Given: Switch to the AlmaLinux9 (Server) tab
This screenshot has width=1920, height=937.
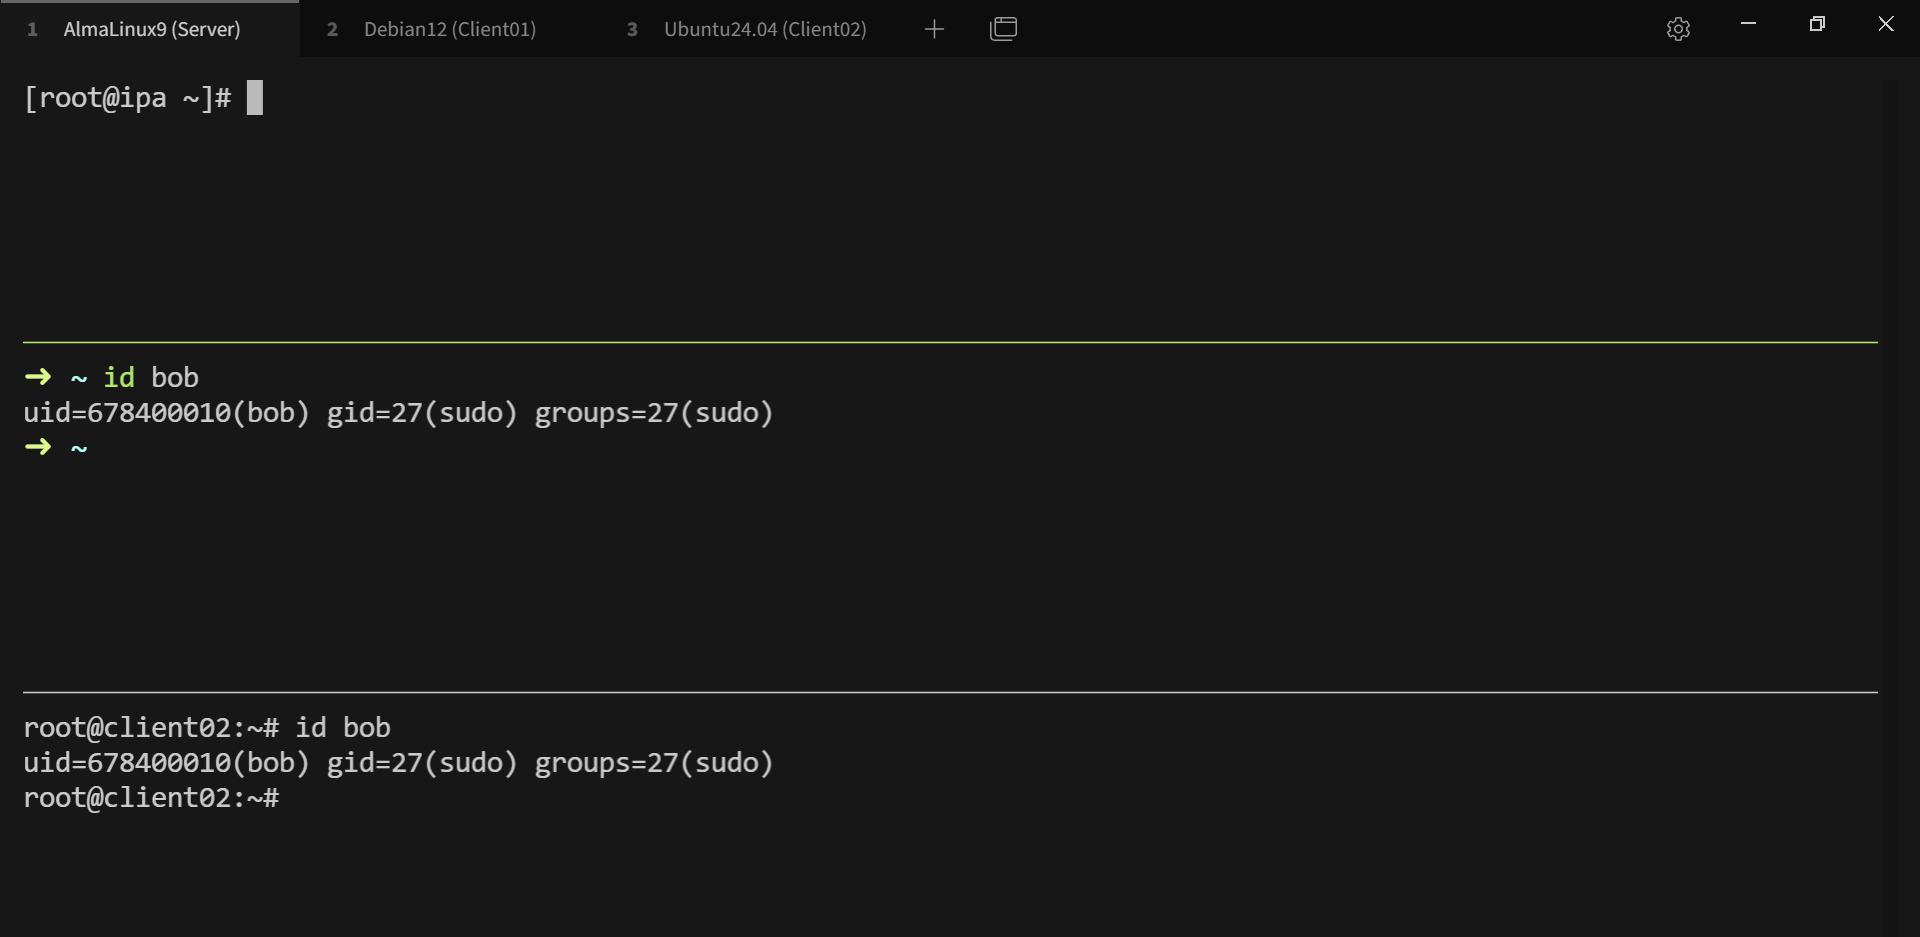Looking at the screenshot, I should 151,29.
